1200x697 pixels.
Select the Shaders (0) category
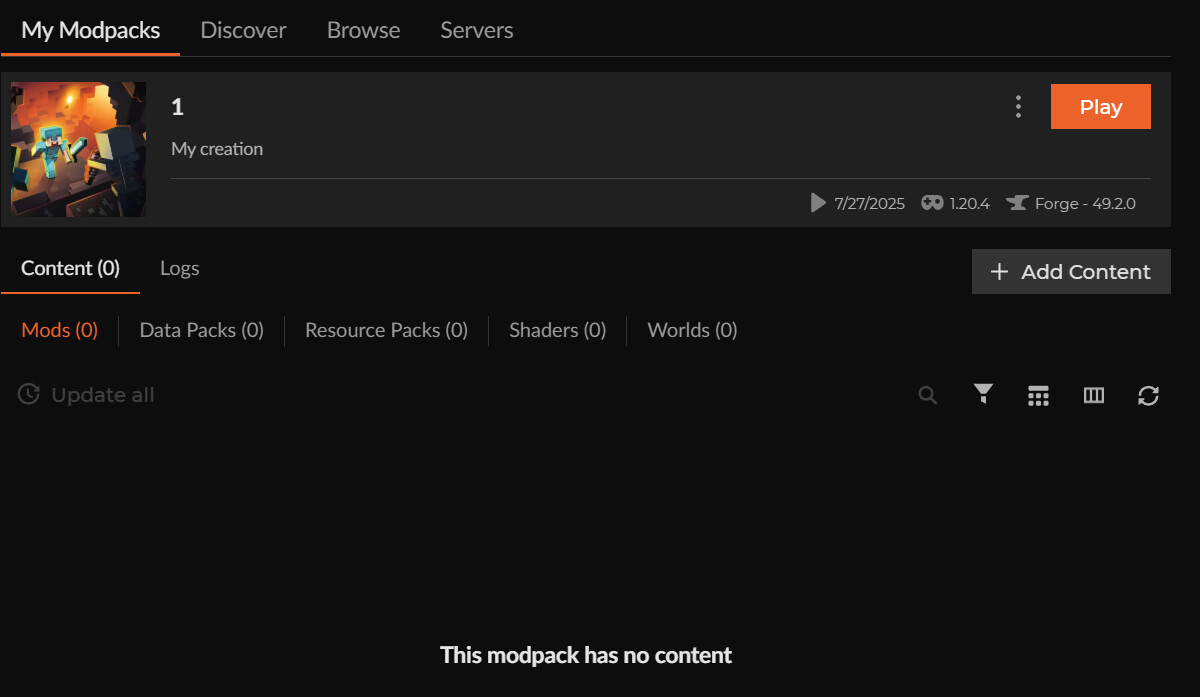[x=557, y=330]
